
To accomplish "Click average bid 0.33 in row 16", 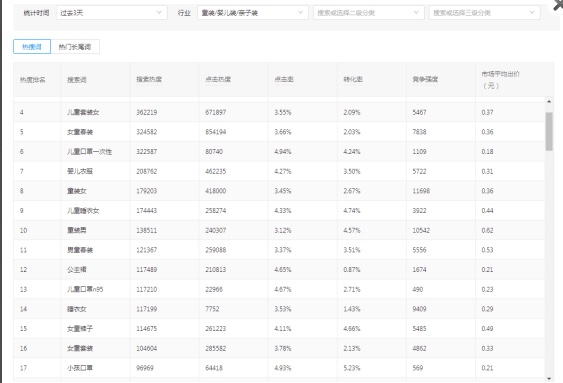I will pyautogui.click(x=487, y=349).
